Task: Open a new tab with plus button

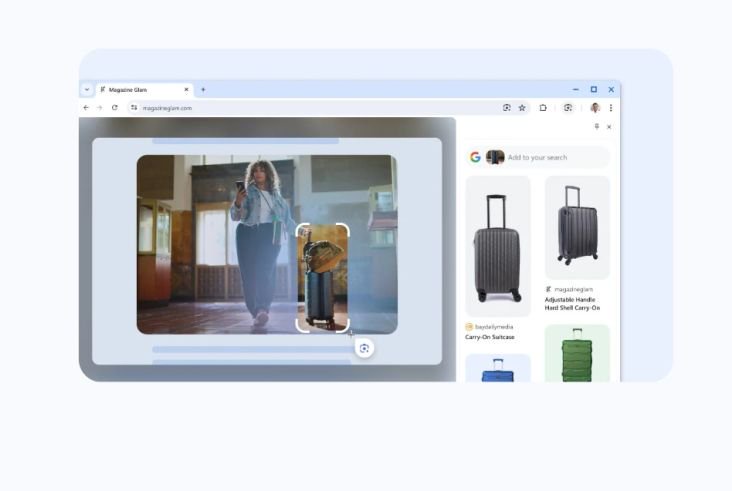Action: pos(203,89)
